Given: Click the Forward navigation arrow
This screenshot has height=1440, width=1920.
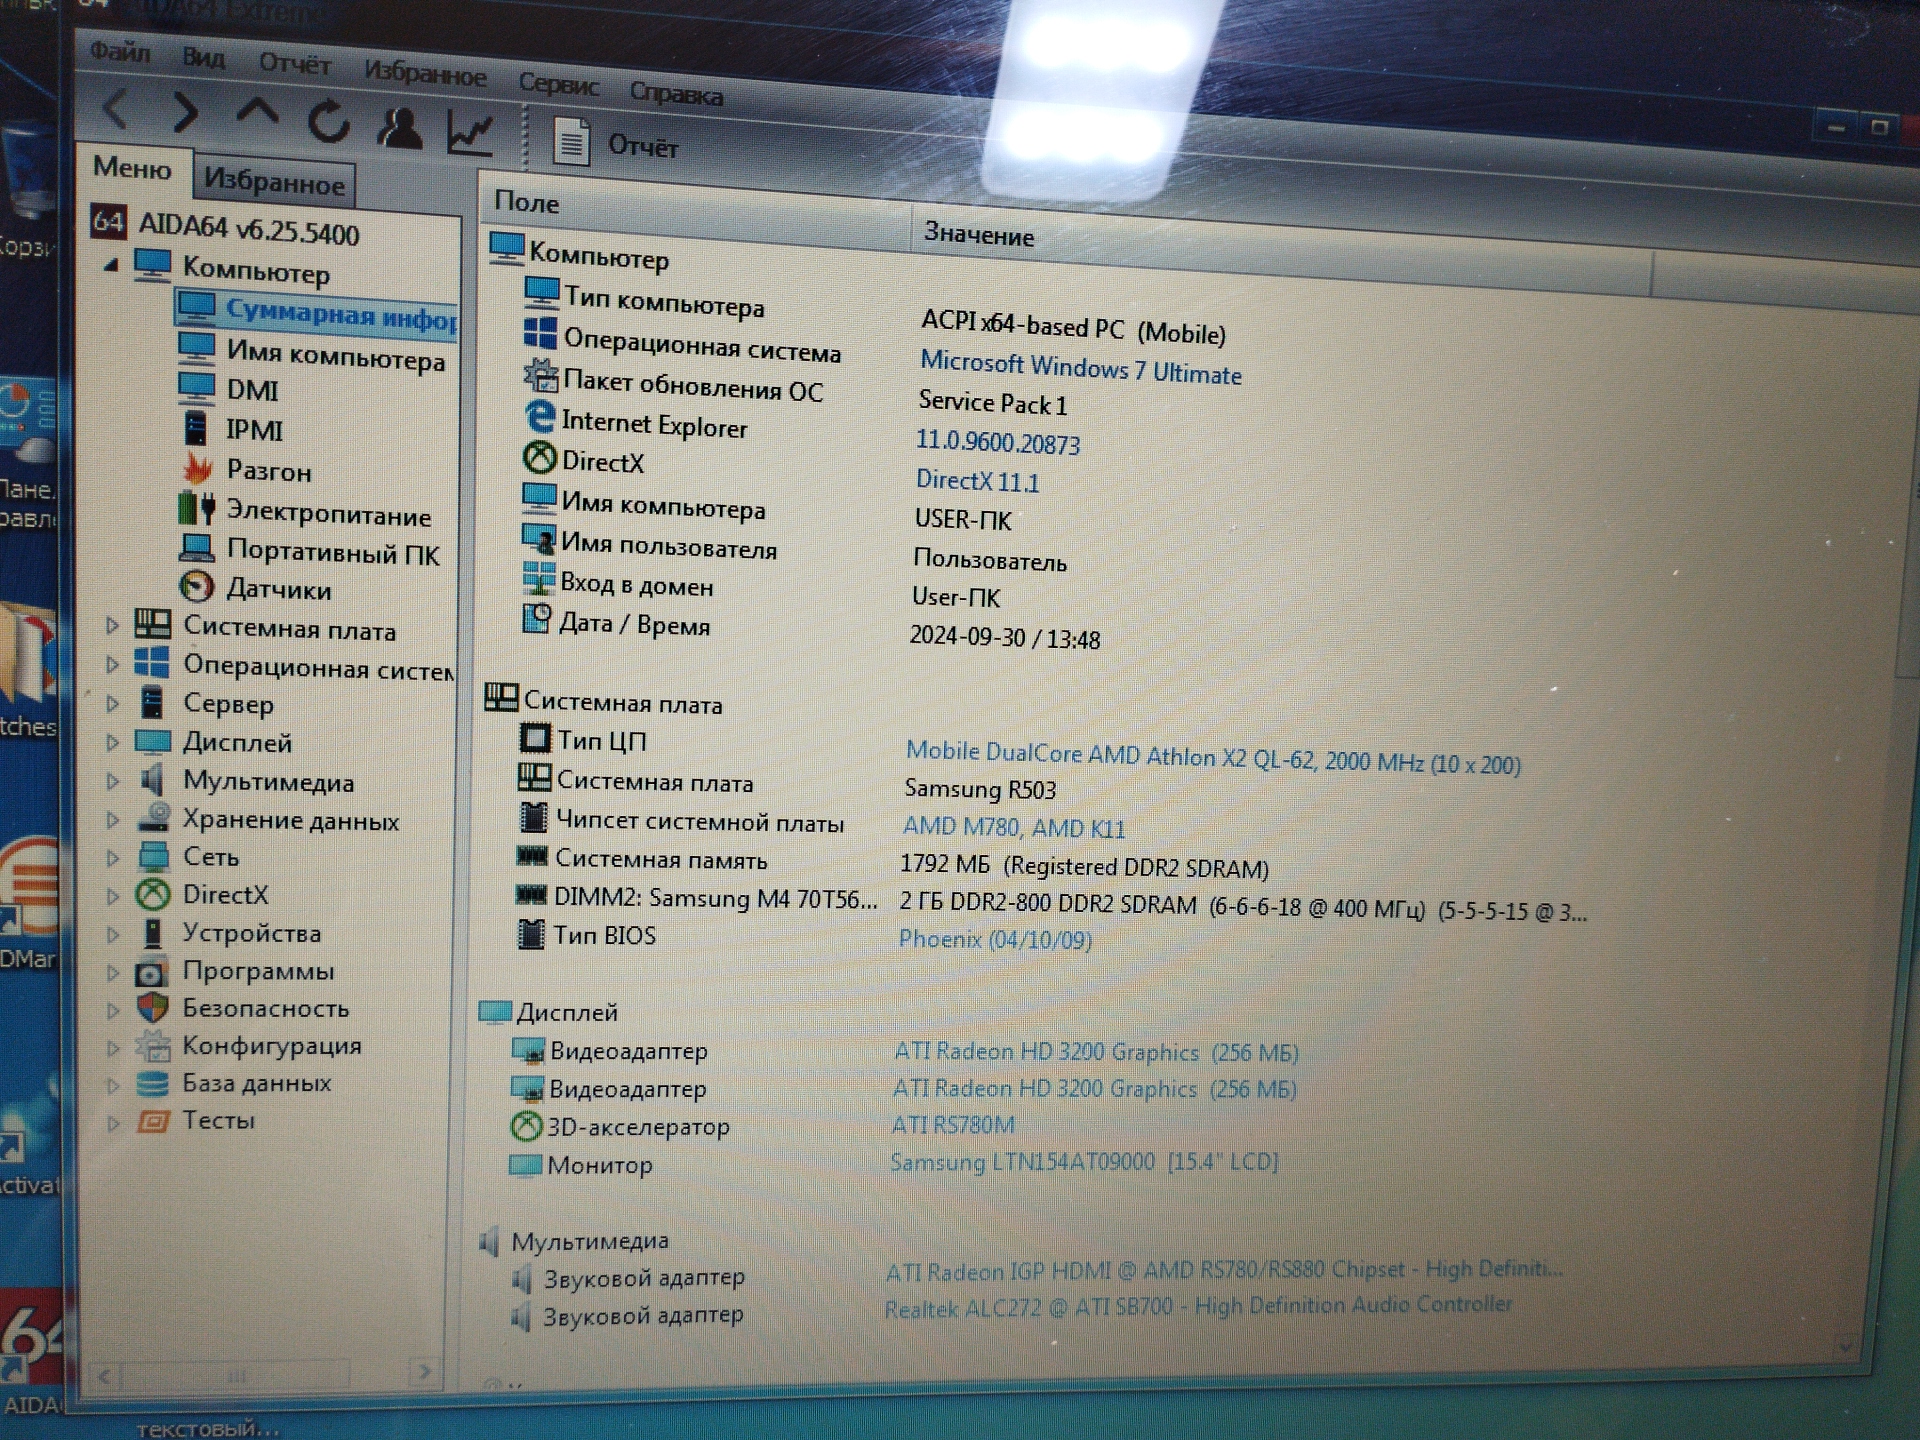Looking at the screenshot, I should coord(185,113).
